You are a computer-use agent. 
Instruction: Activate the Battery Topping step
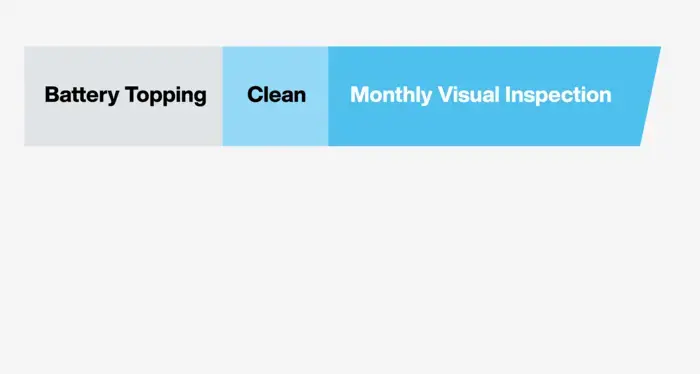click(x=123, y=96)
